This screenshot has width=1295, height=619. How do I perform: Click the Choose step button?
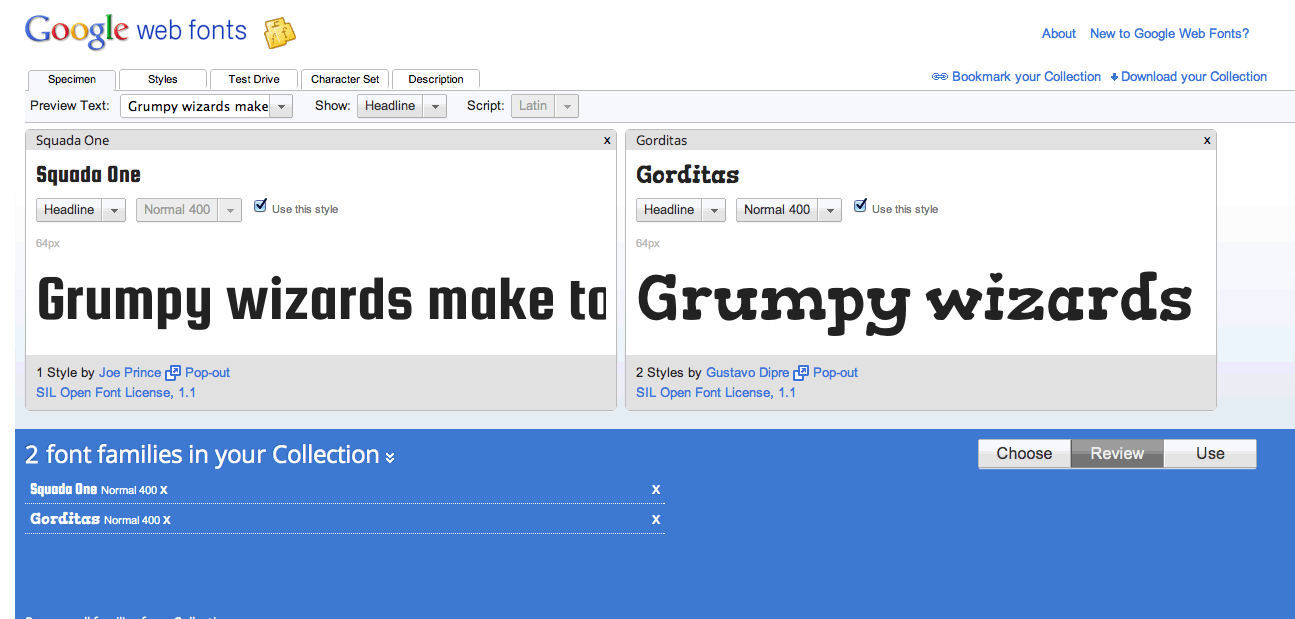(x=1024, y=454)
